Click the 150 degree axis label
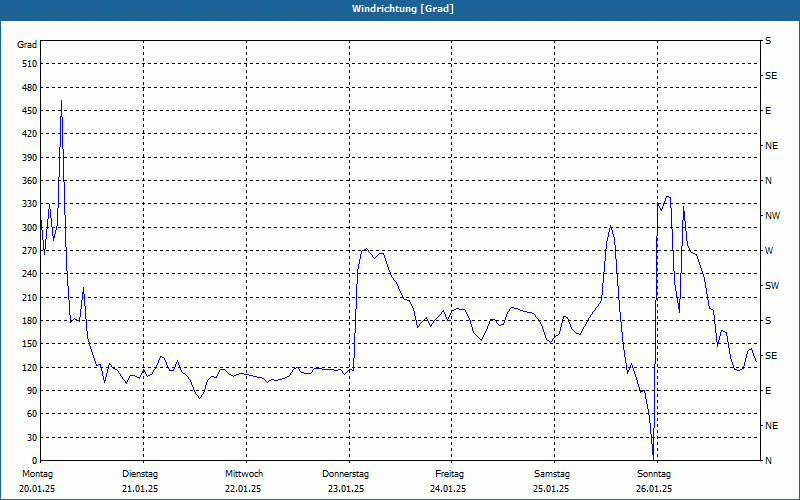The width and height of the screenshot is (800, 500). (x=30, y=343)
